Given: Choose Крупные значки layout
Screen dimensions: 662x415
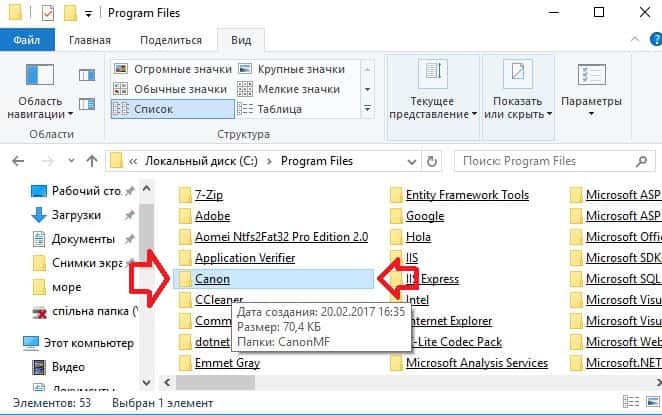Looking at the screenshot, I should (x=291, y=69).
